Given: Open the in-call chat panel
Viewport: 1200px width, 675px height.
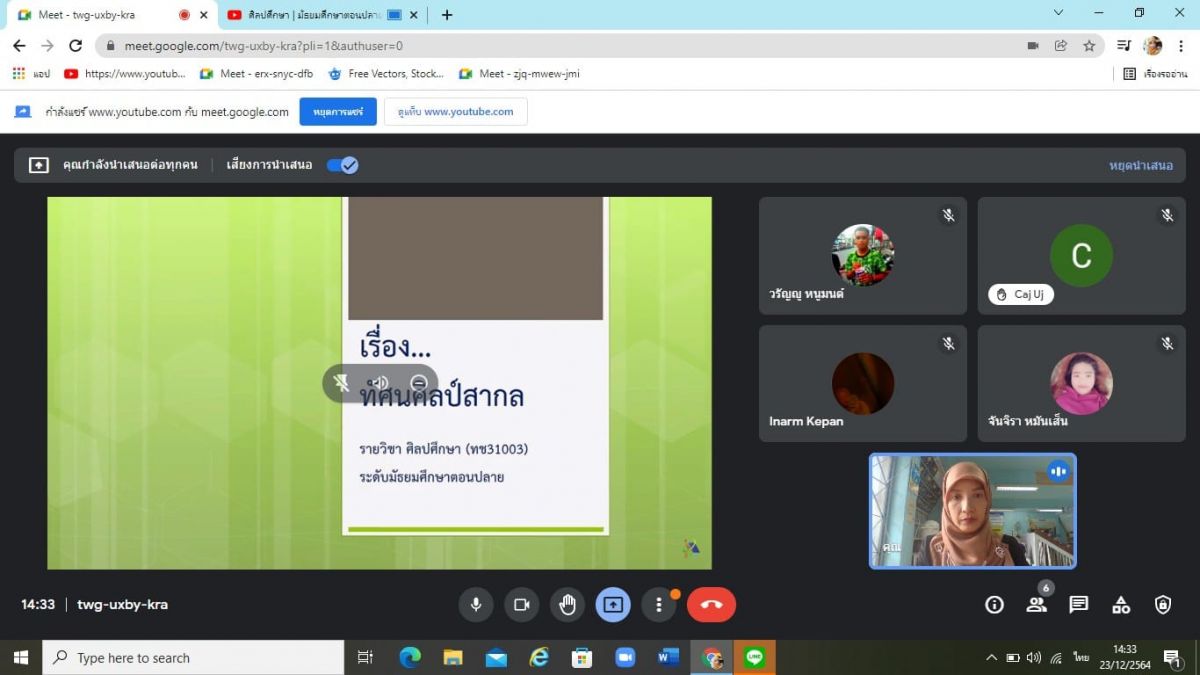Looking at the screenshot, I should pos(1078,604).
